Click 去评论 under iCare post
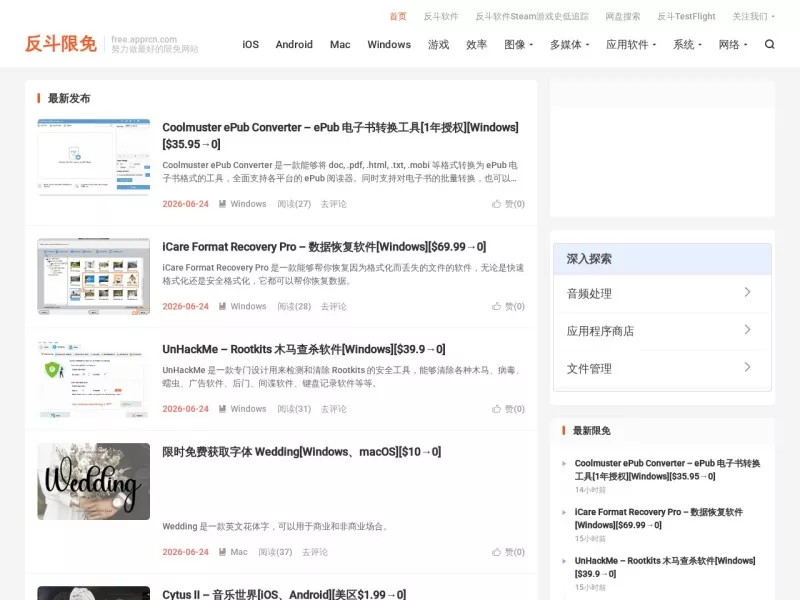Viewport: 800px width, 600px height. click(334, 307)
